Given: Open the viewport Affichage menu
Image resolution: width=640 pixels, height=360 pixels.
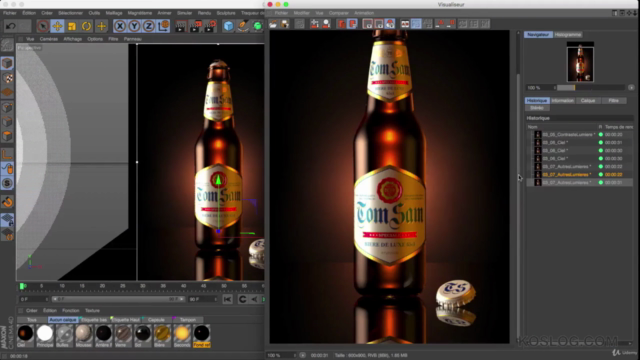Looking at the screenshot, I should pos(73,39).
